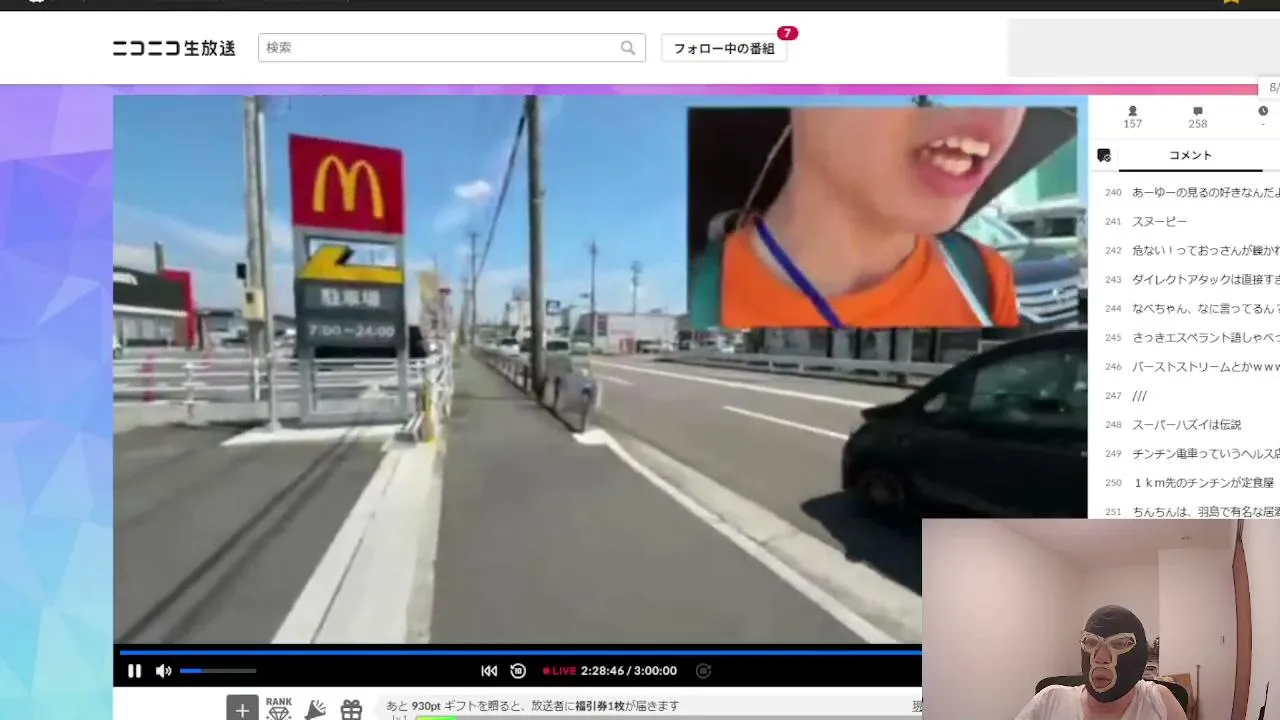Open the RANK diamond gift ranking
1280x720 pixels.
click(x=279, y=708)
